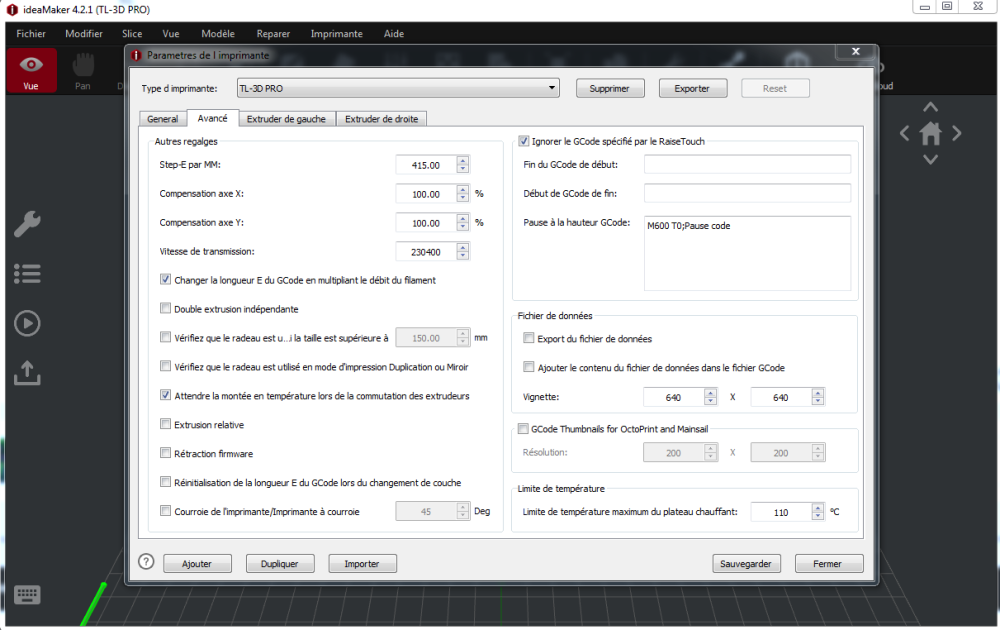Click the keyboard shortcuts icon
Image resolution: width=1000 pixels, height=630 pixels.
click(27, 595)
